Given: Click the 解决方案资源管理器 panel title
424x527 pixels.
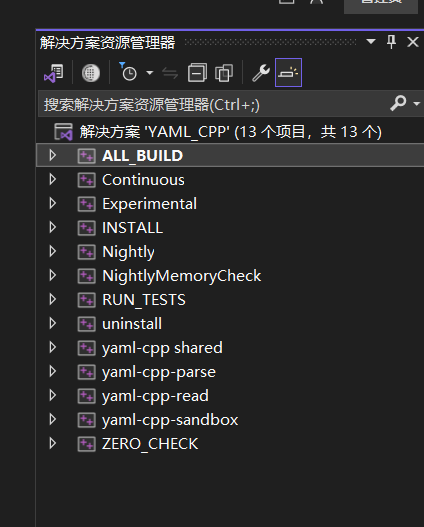Looking at the screenshot, I should (108, 43).
